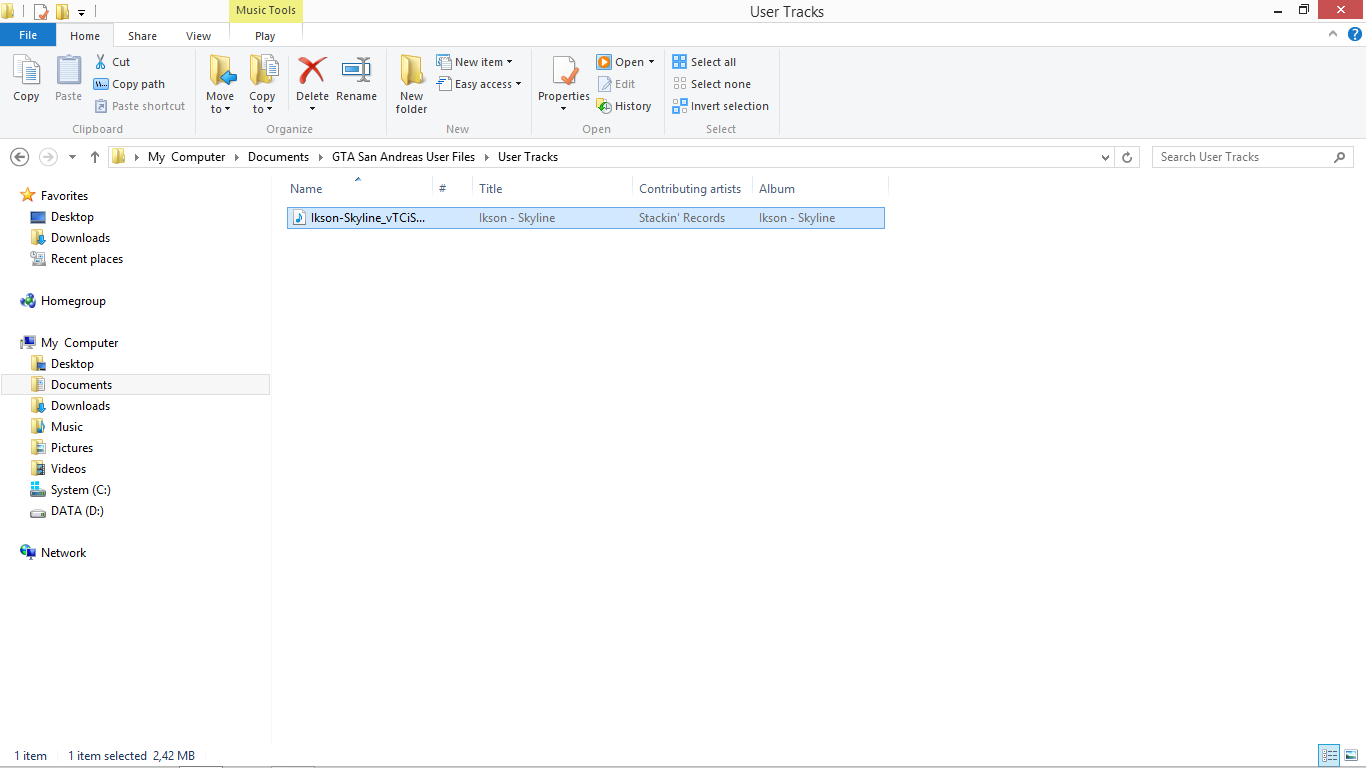Delete the selected file using the red X icon
This screenshot has width=1366, height=768.
pyautogui.click(x=312, y=75)
